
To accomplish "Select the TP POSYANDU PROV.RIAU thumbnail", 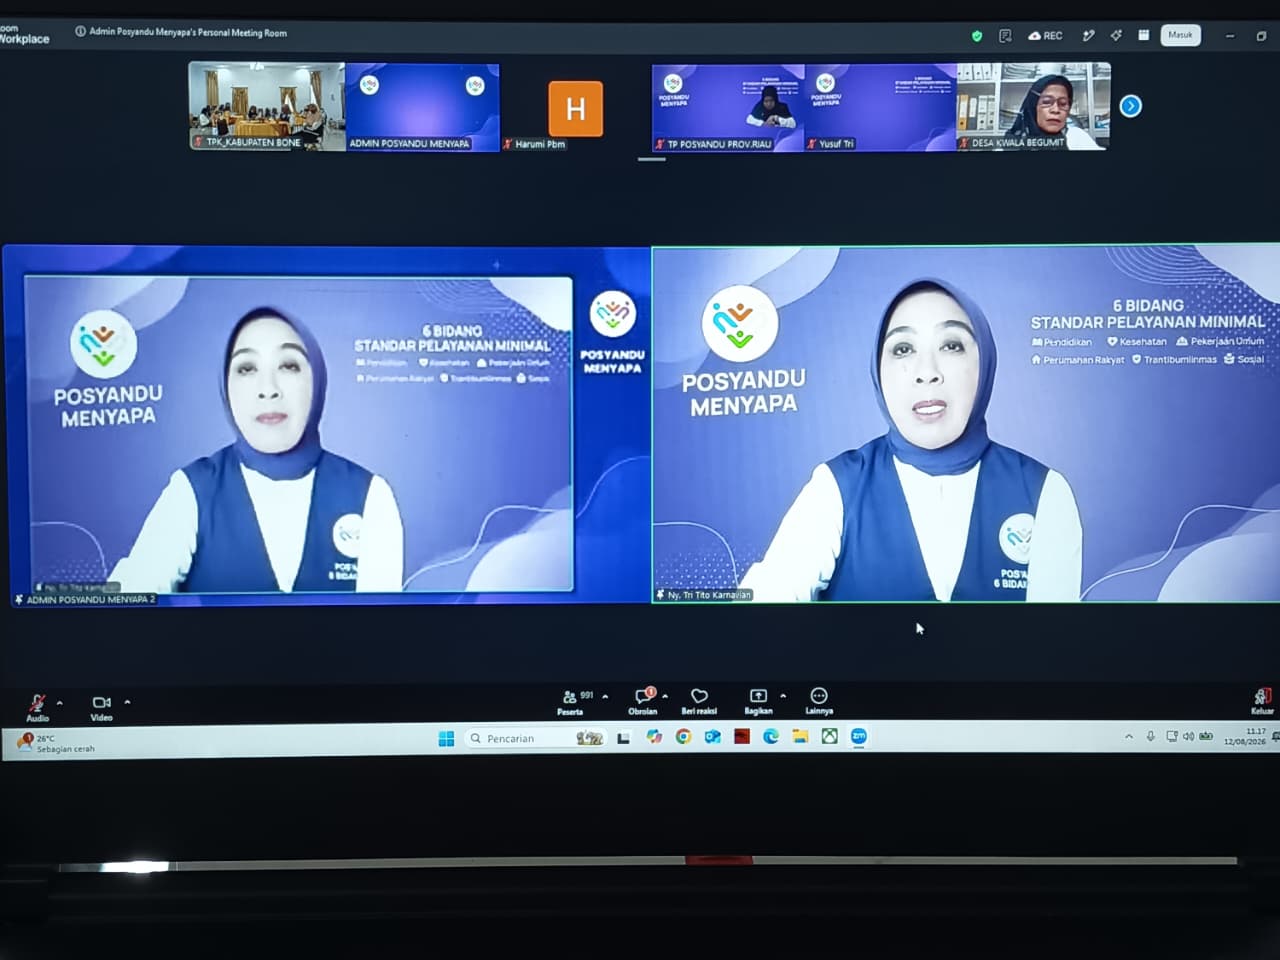I will point(728,108).
